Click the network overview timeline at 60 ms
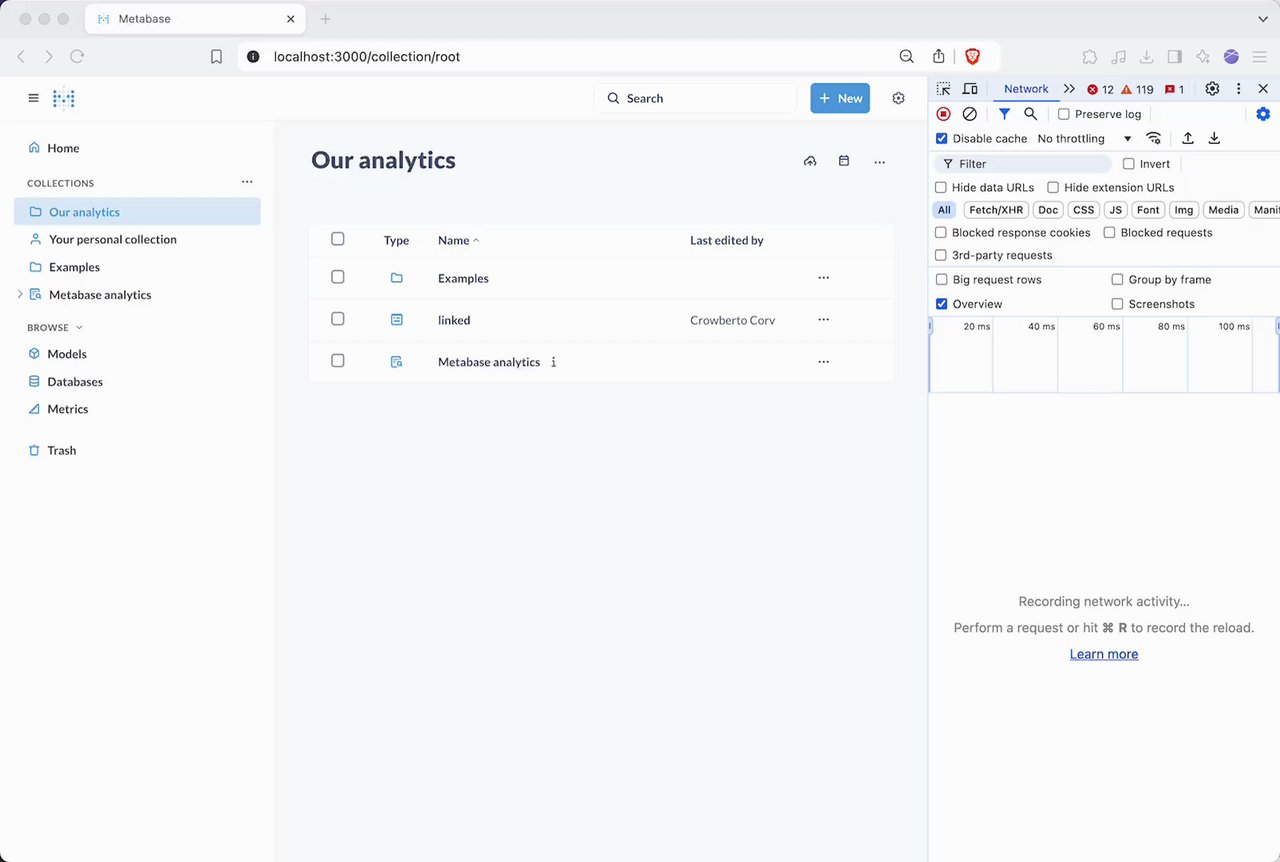This screenshot has height=862, width=1280. 1106,355
